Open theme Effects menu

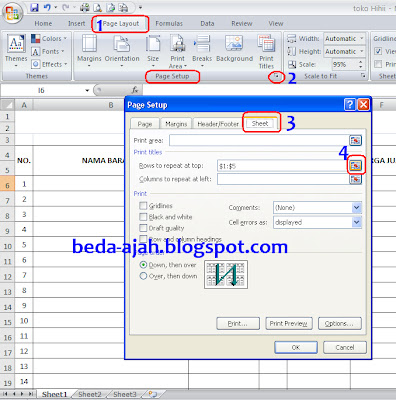49,64
